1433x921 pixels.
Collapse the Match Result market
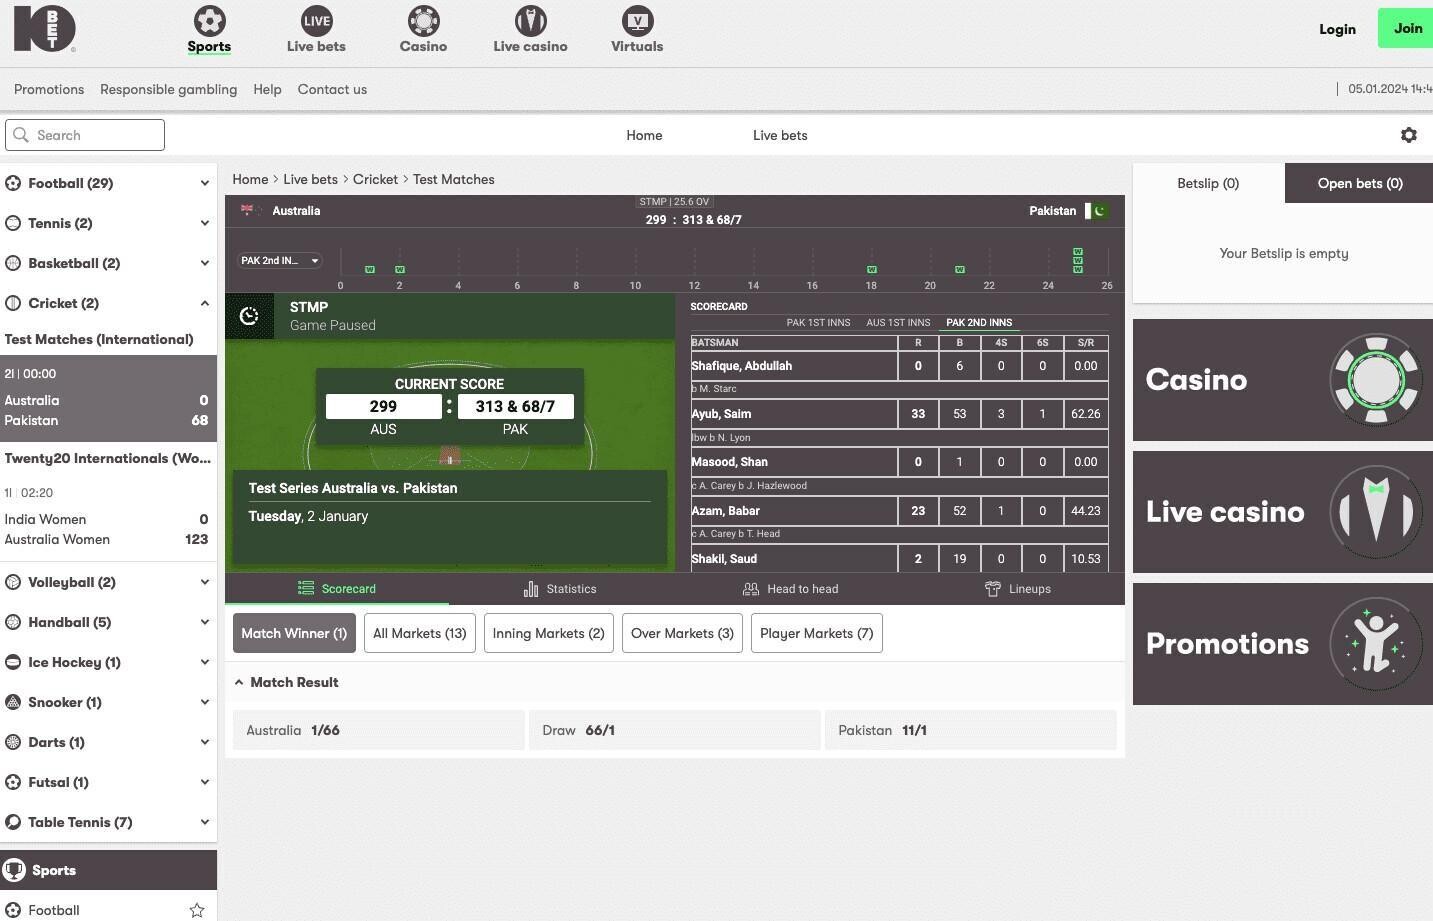point(239,682)
